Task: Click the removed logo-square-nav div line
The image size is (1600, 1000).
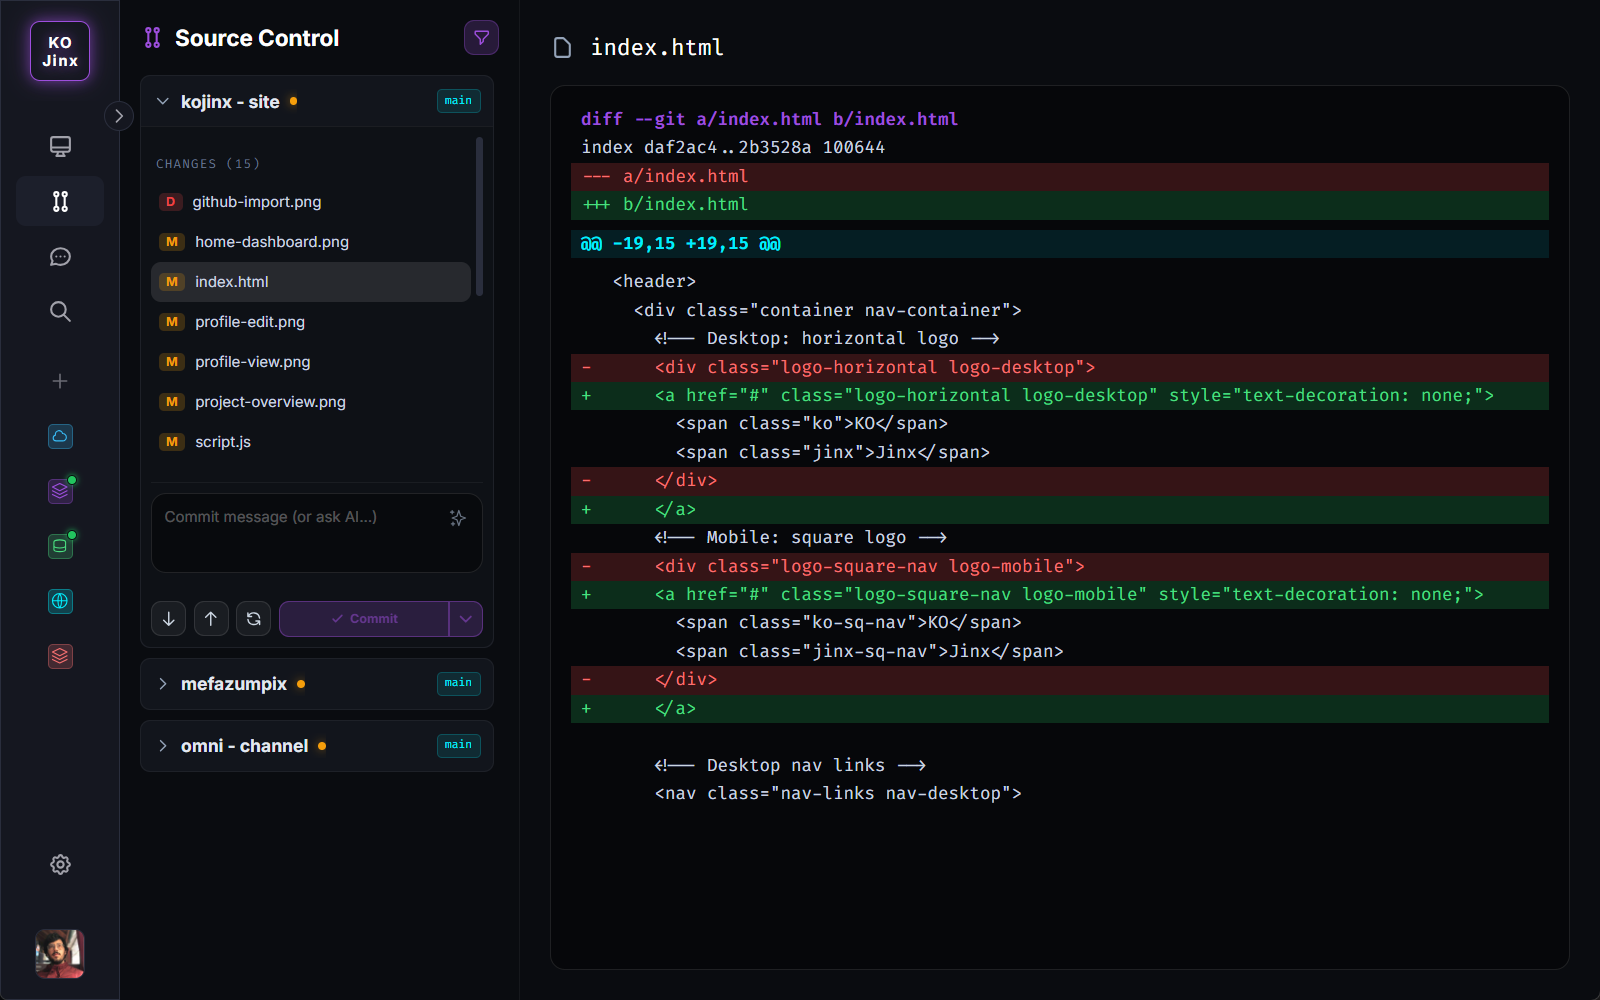Action: coord(1060,567)
